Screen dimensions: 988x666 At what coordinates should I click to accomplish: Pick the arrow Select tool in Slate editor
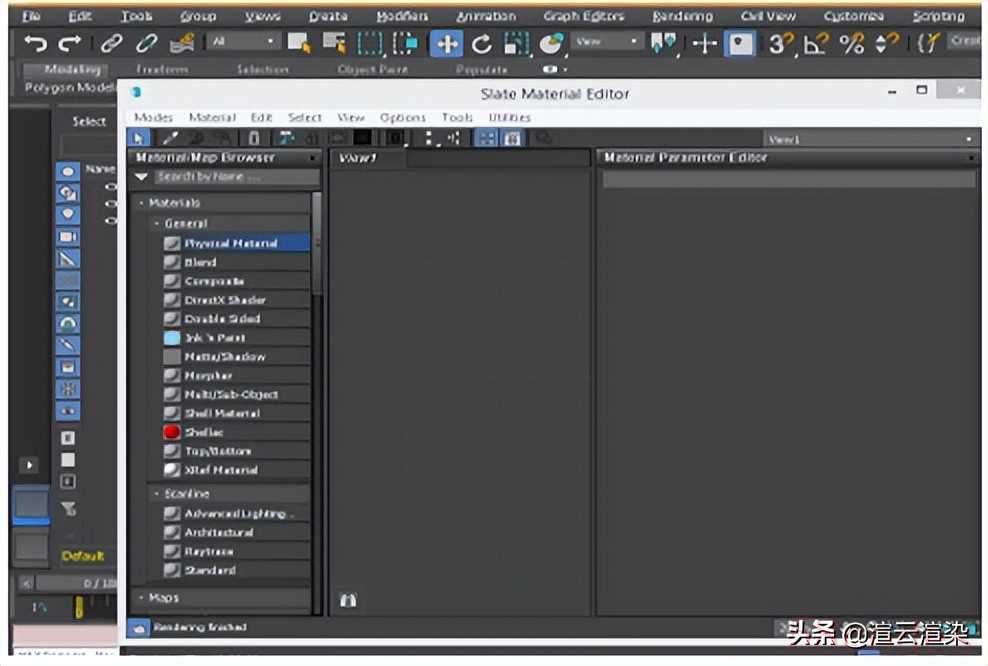140,139
